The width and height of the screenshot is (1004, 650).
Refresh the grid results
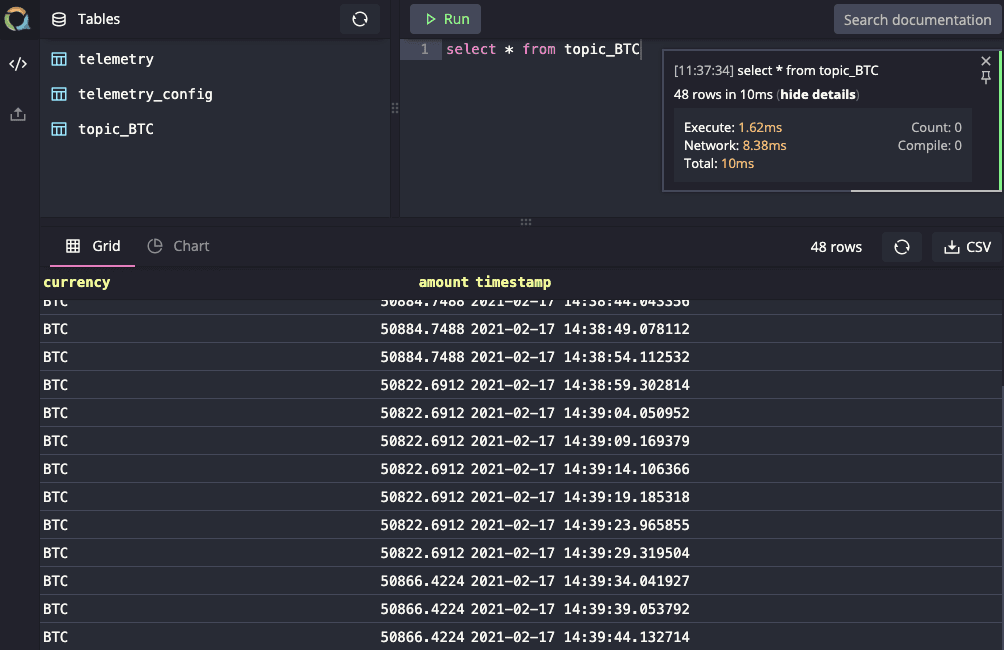click(x=901, y=247)
